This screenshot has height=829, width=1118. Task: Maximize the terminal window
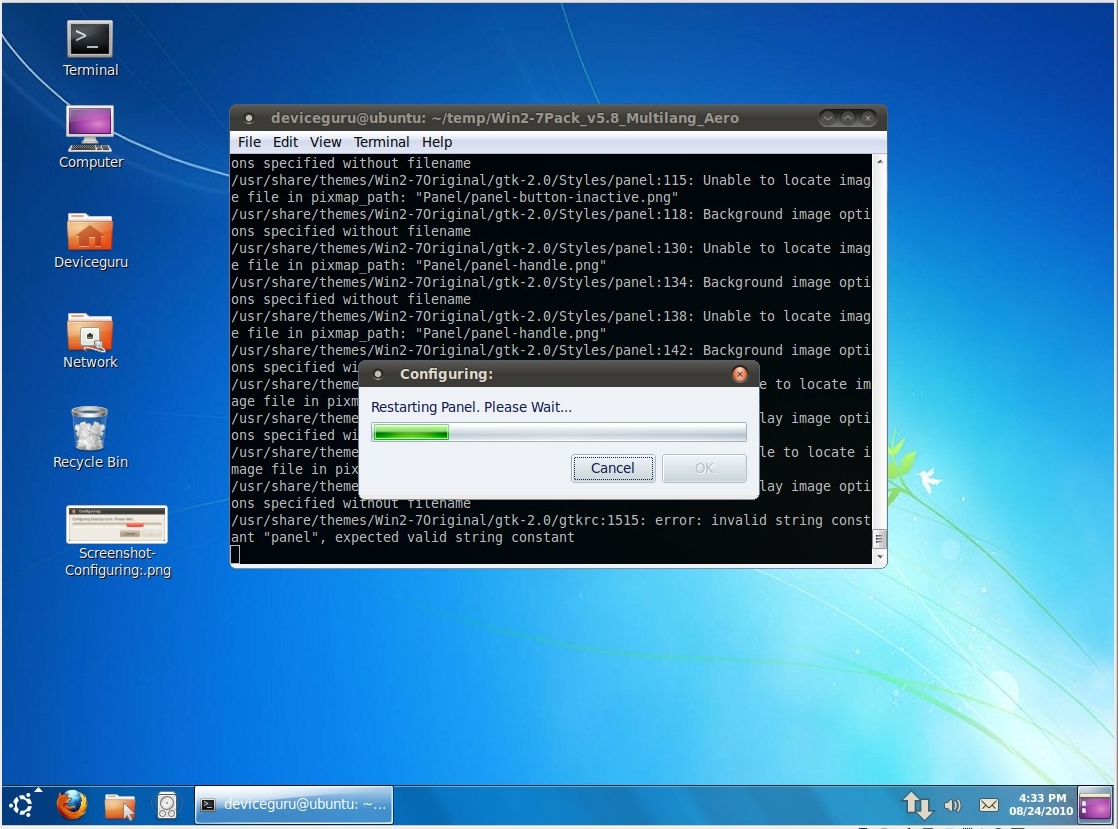pos(847,118)
